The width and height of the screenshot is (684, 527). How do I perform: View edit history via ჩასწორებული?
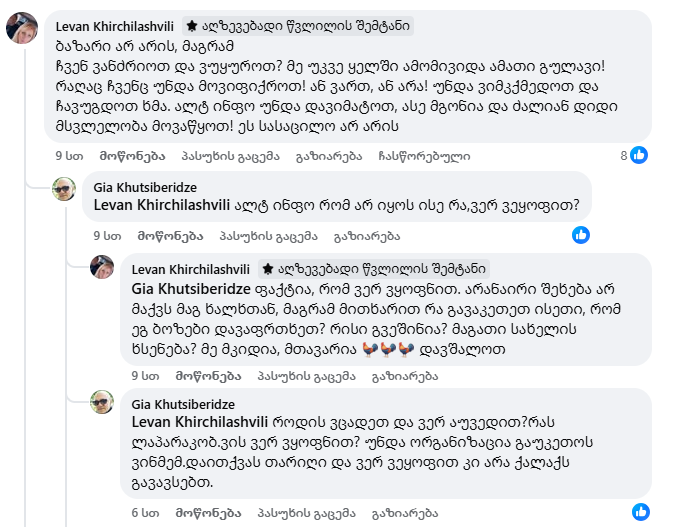tap(424, 156)
